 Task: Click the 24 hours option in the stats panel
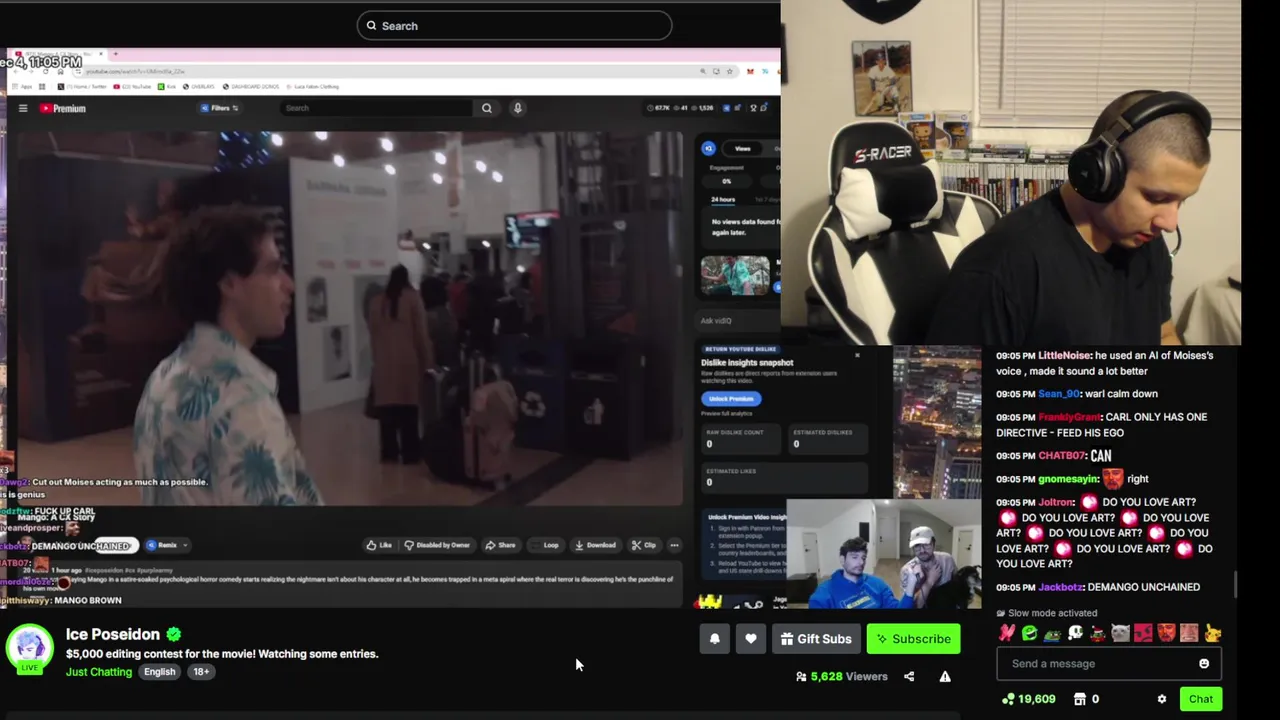pyautogui.click(x=723, y=200)
